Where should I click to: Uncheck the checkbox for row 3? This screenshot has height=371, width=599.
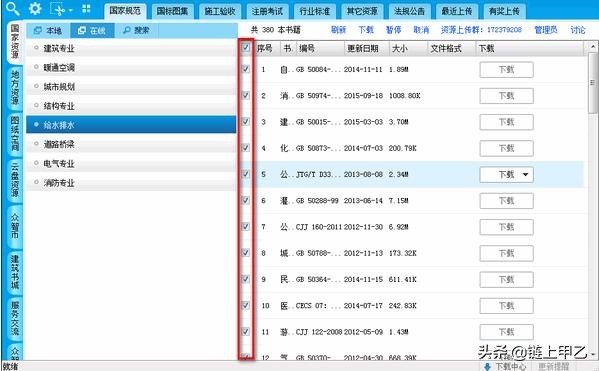246,122
